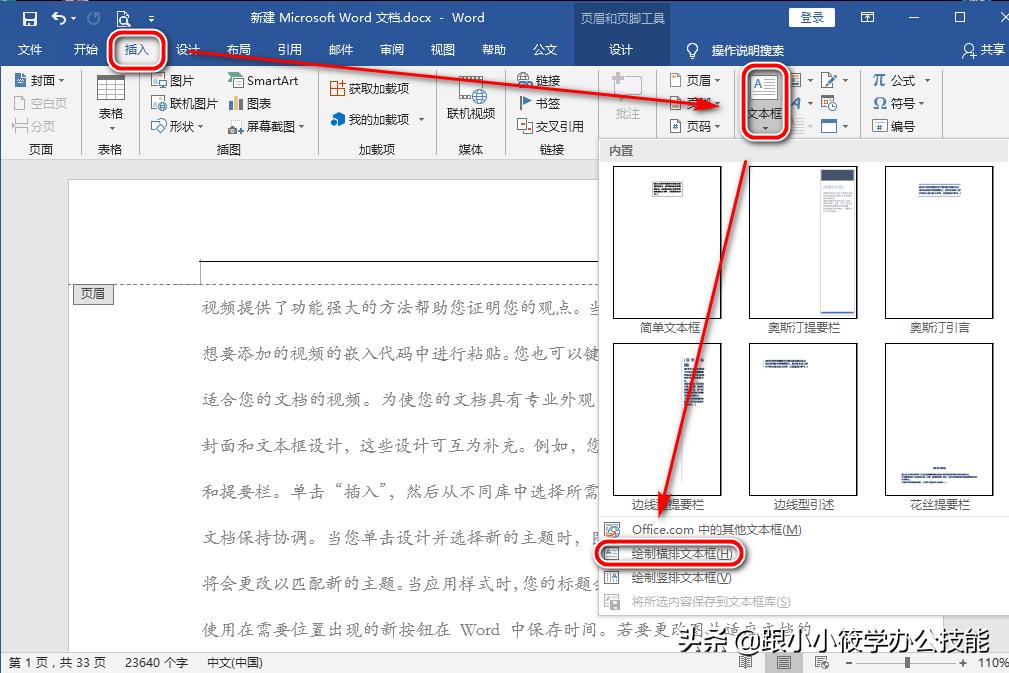
Task: Switch to the 开始 ribbon tab
Action: click(84, 49)
